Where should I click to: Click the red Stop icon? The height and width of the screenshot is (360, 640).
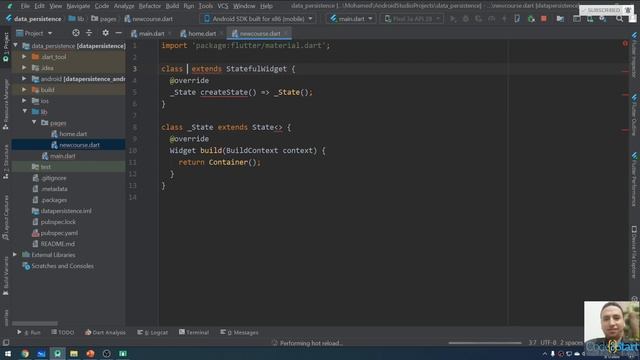(x=544, y=19)
